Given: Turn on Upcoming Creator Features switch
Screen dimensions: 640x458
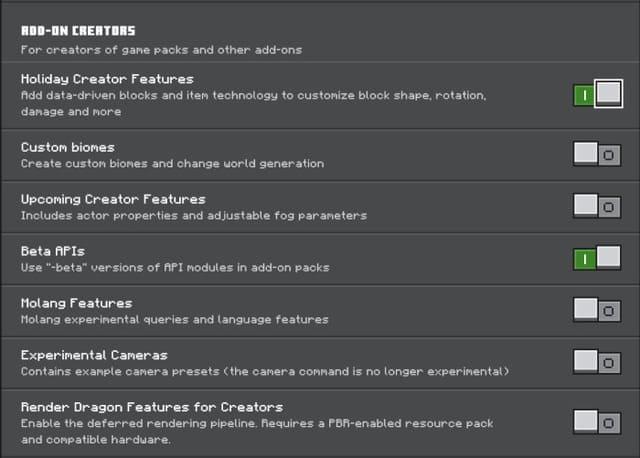Looking at the screenshot, I should point(597,206).
